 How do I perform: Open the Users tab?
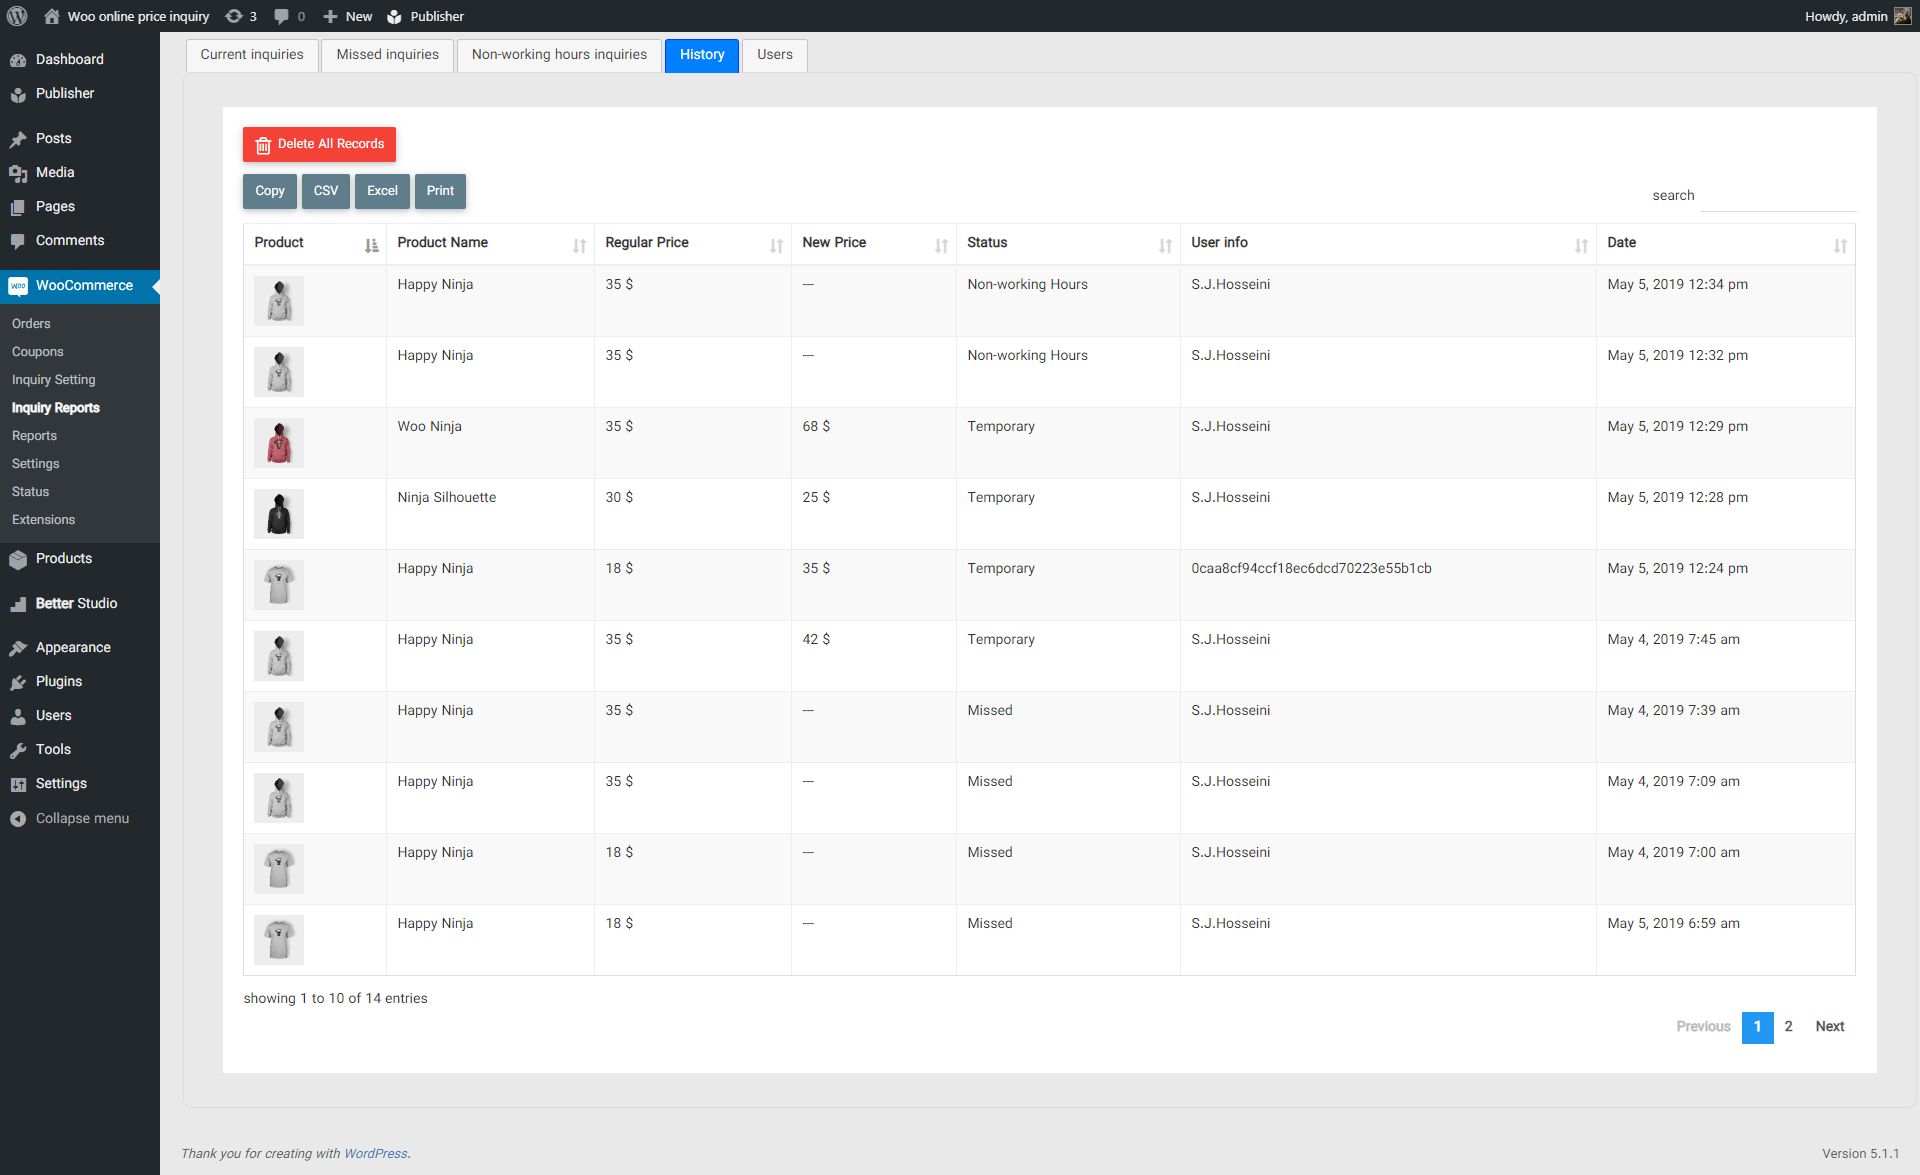click(774, 55)
